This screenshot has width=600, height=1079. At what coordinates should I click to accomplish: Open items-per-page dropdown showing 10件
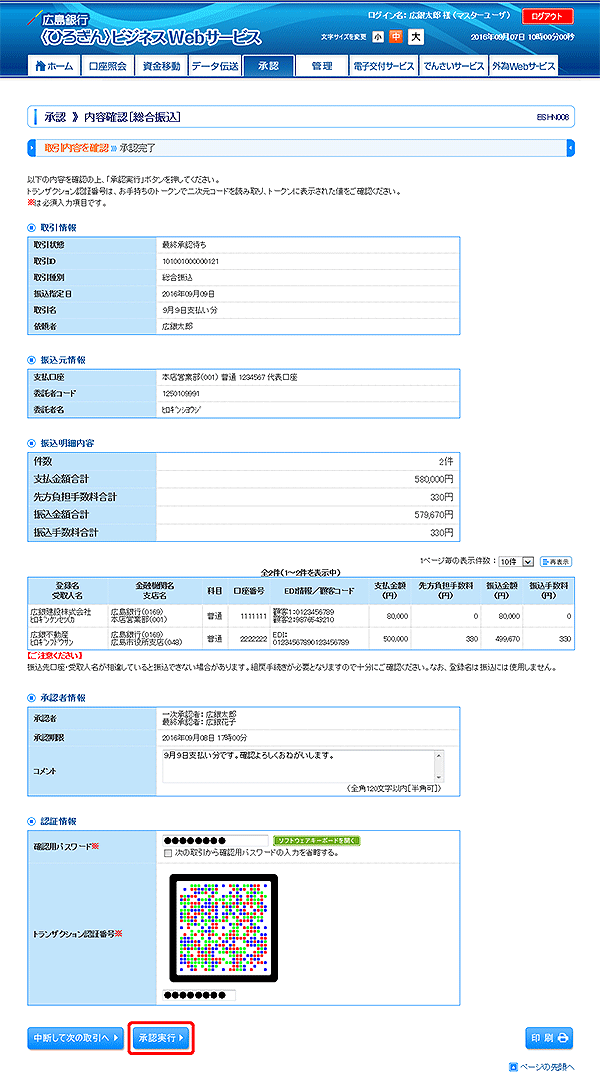[516, 562]
